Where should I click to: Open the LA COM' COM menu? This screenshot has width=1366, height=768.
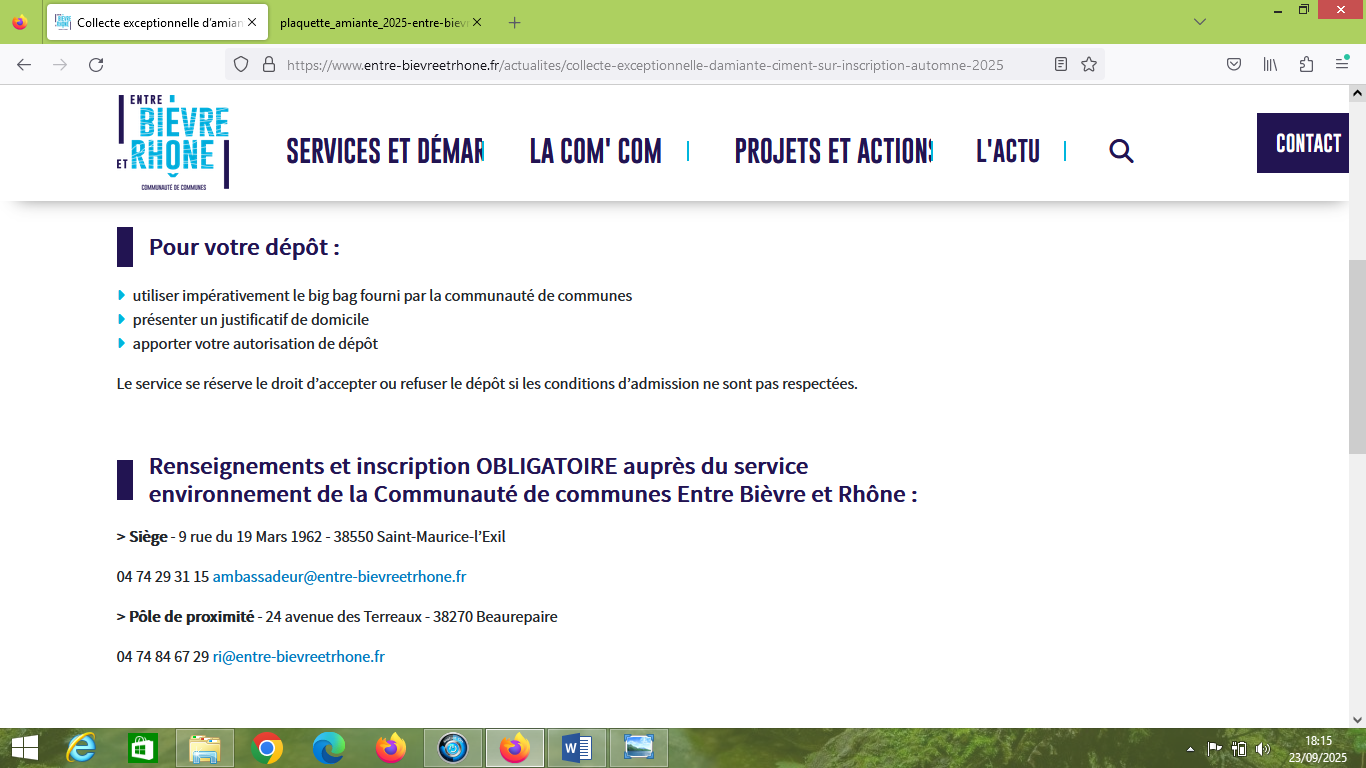(x=596, y=151)
